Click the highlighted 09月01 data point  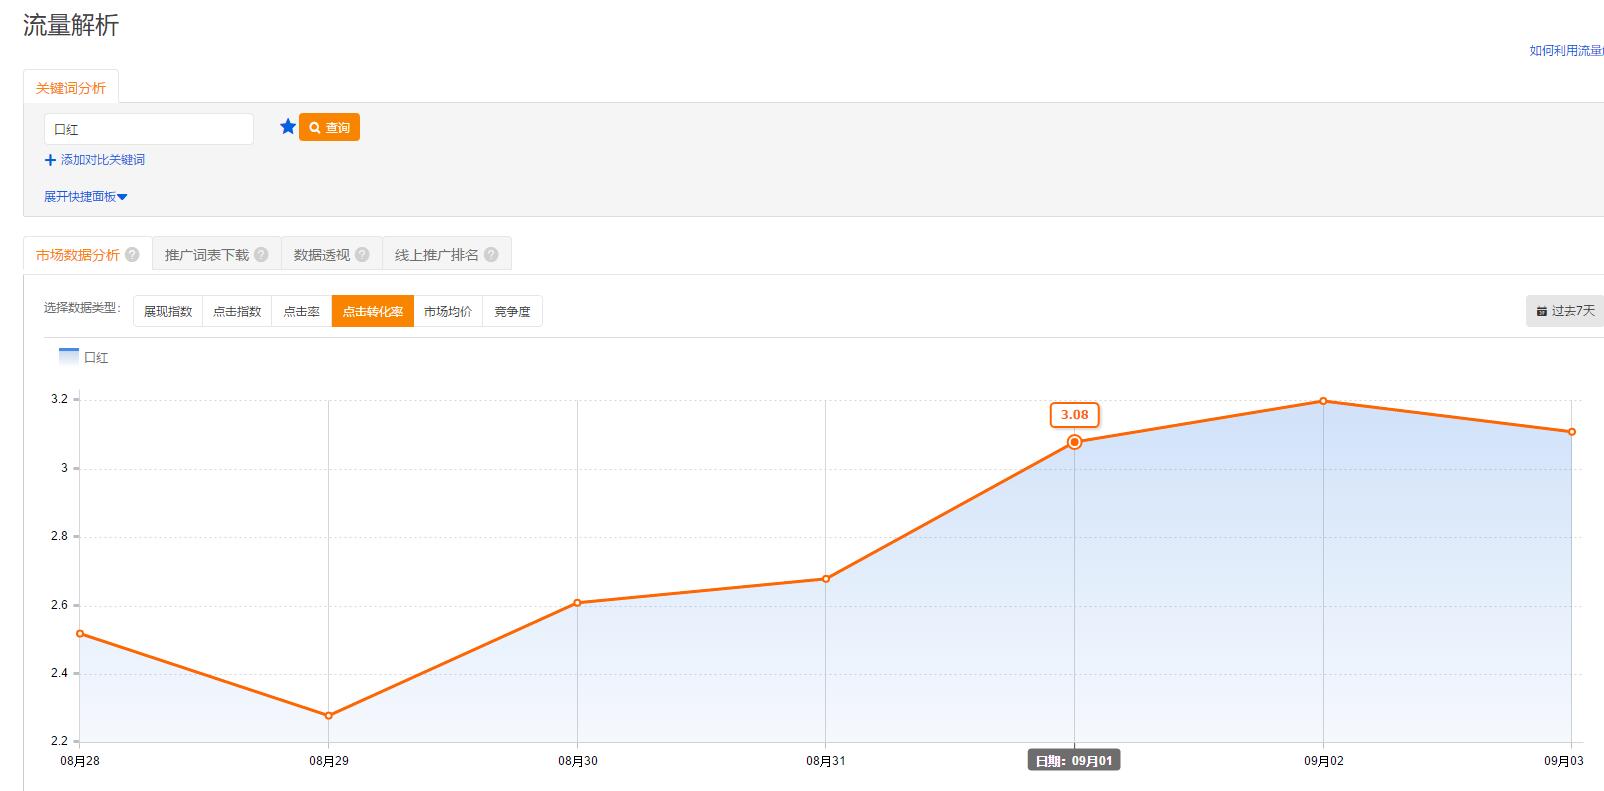click(x=1075, y=442)
